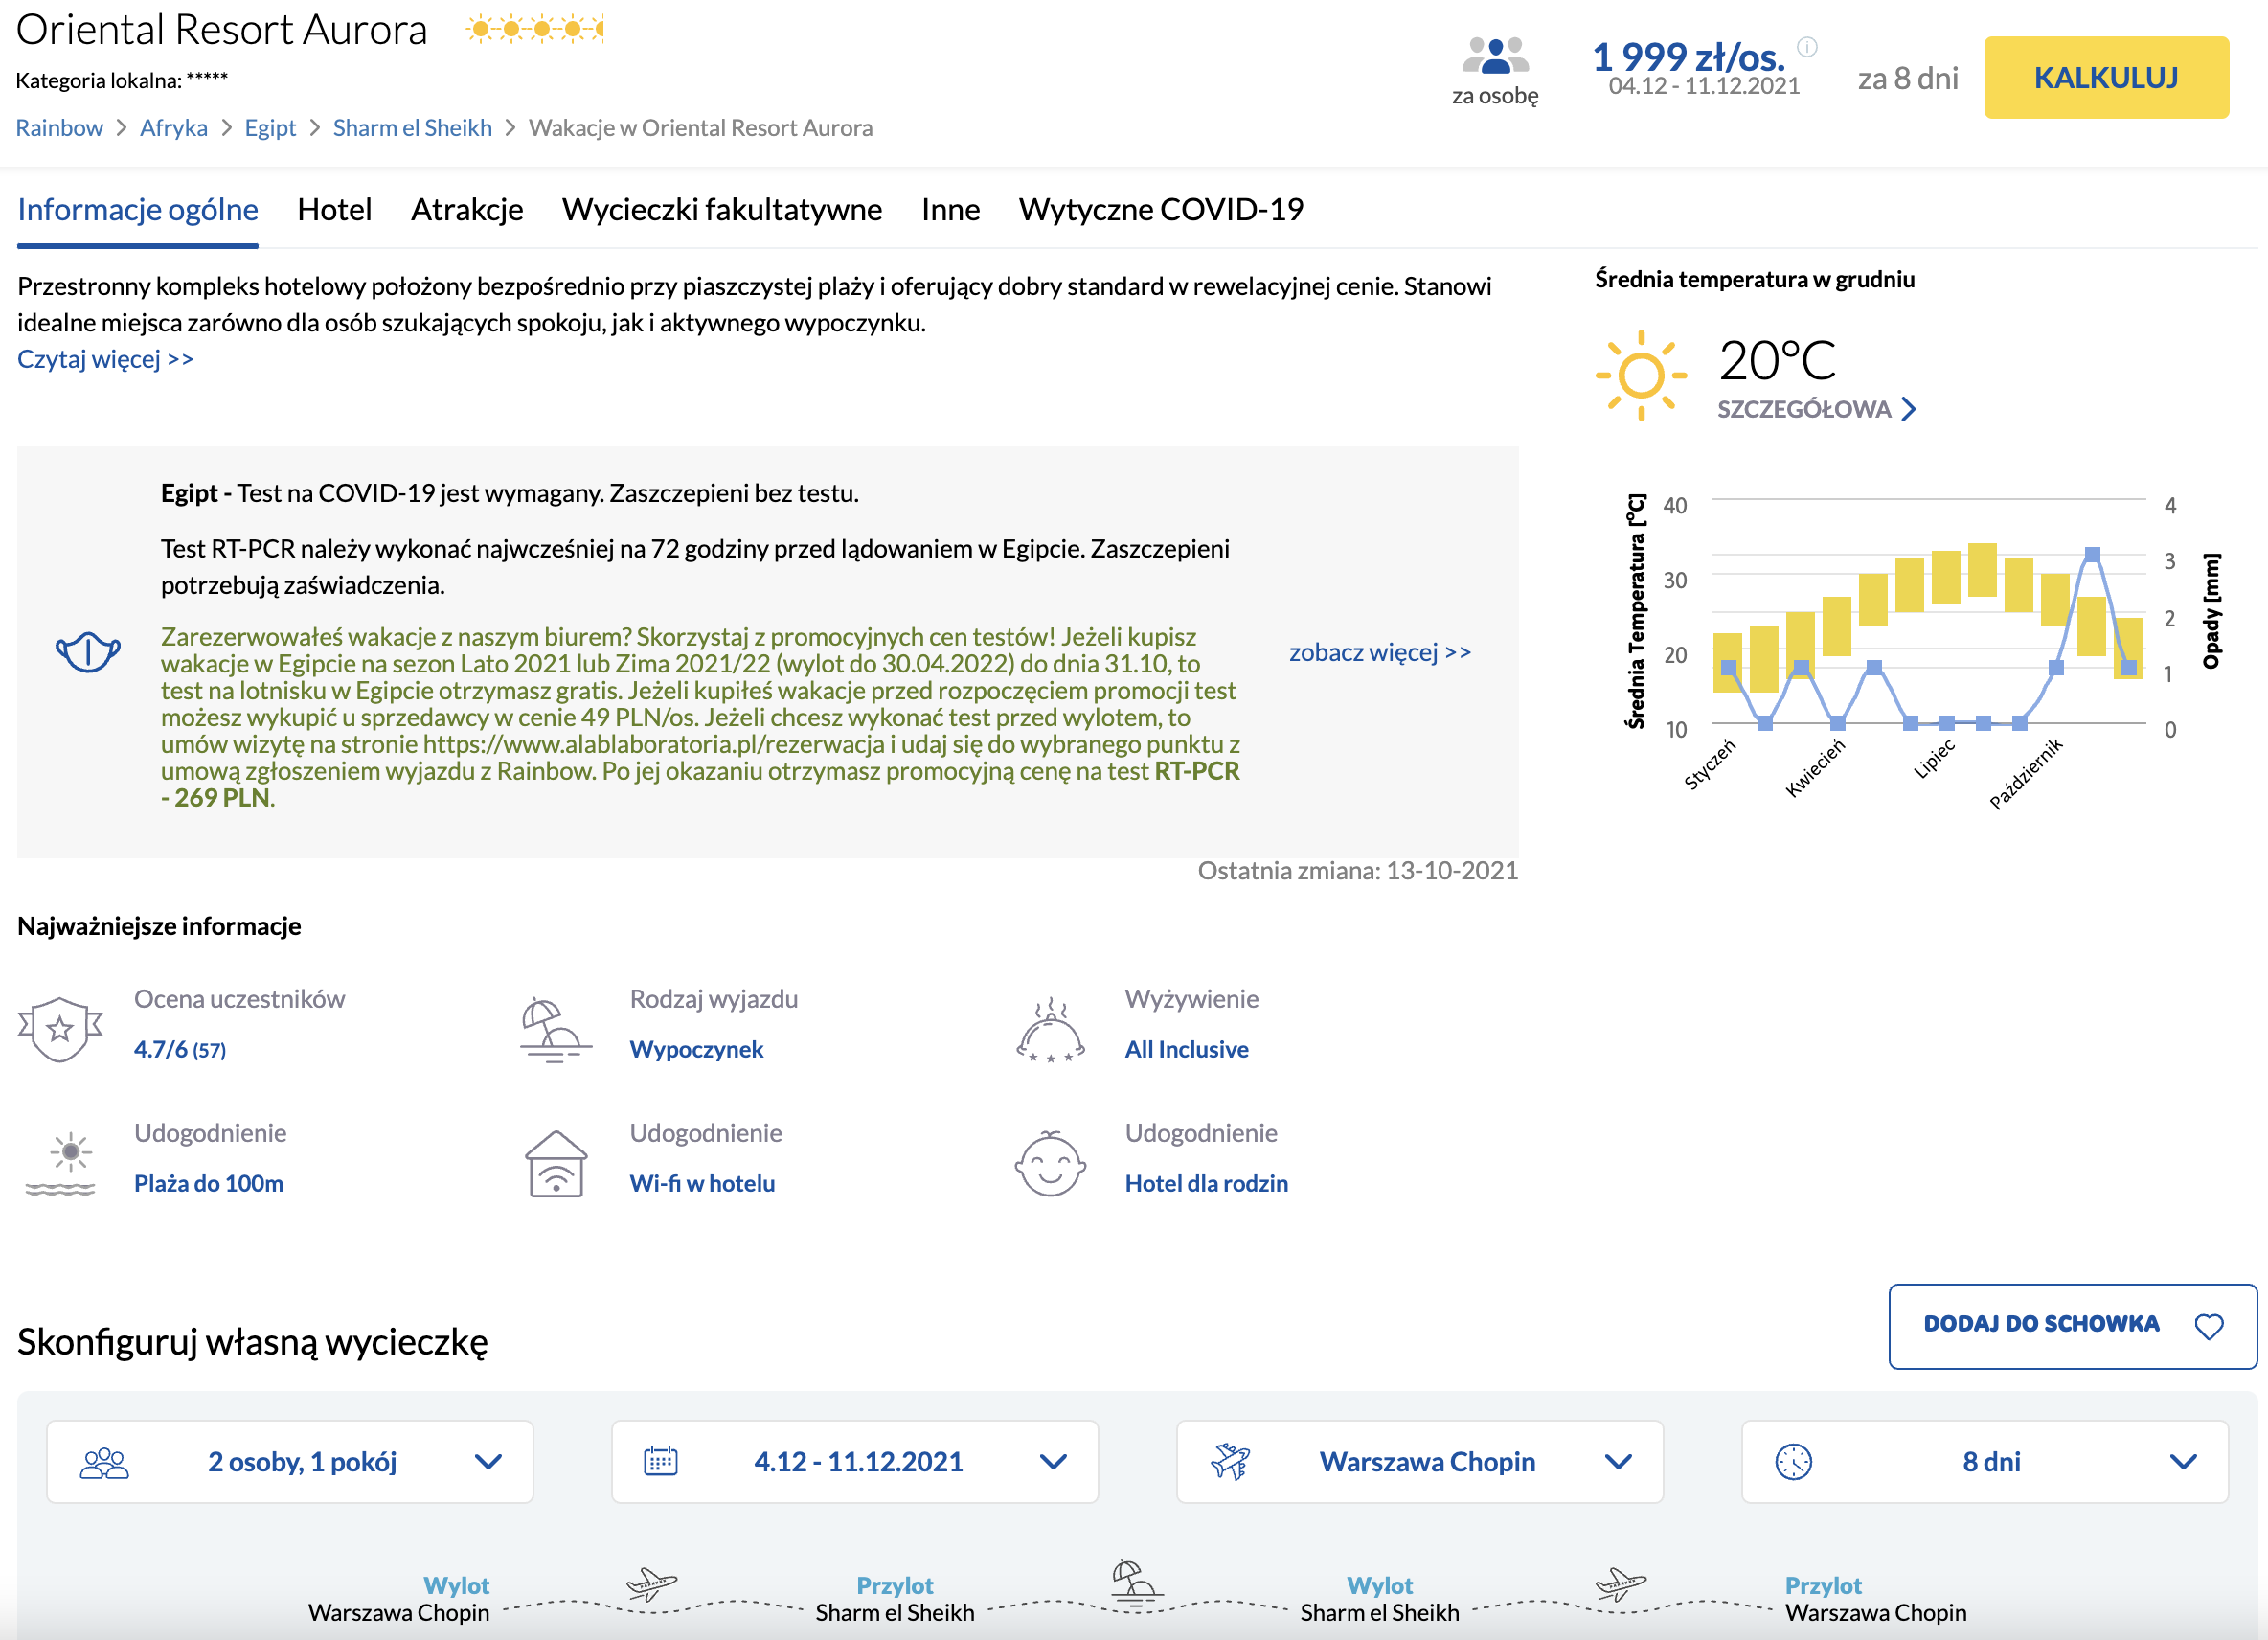
Task: Click the KALKULUJ button
Action: [2106, 78]
